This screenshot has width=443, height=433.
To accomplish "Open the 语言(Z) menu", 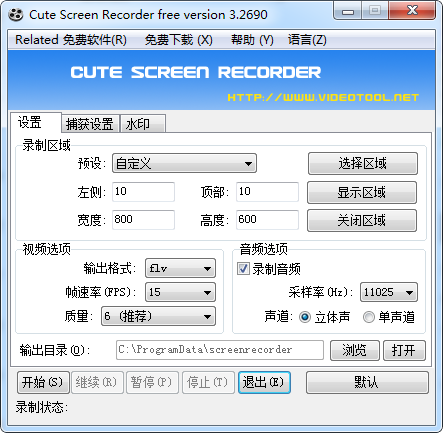I will click(307, 40).
